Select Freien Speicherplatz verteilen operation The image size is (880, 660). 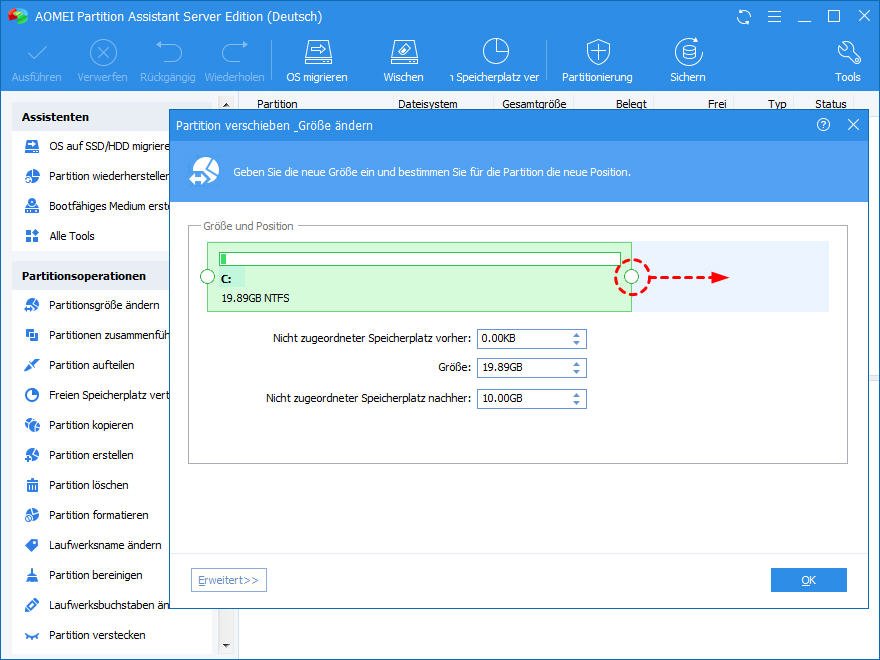point(97,395)
